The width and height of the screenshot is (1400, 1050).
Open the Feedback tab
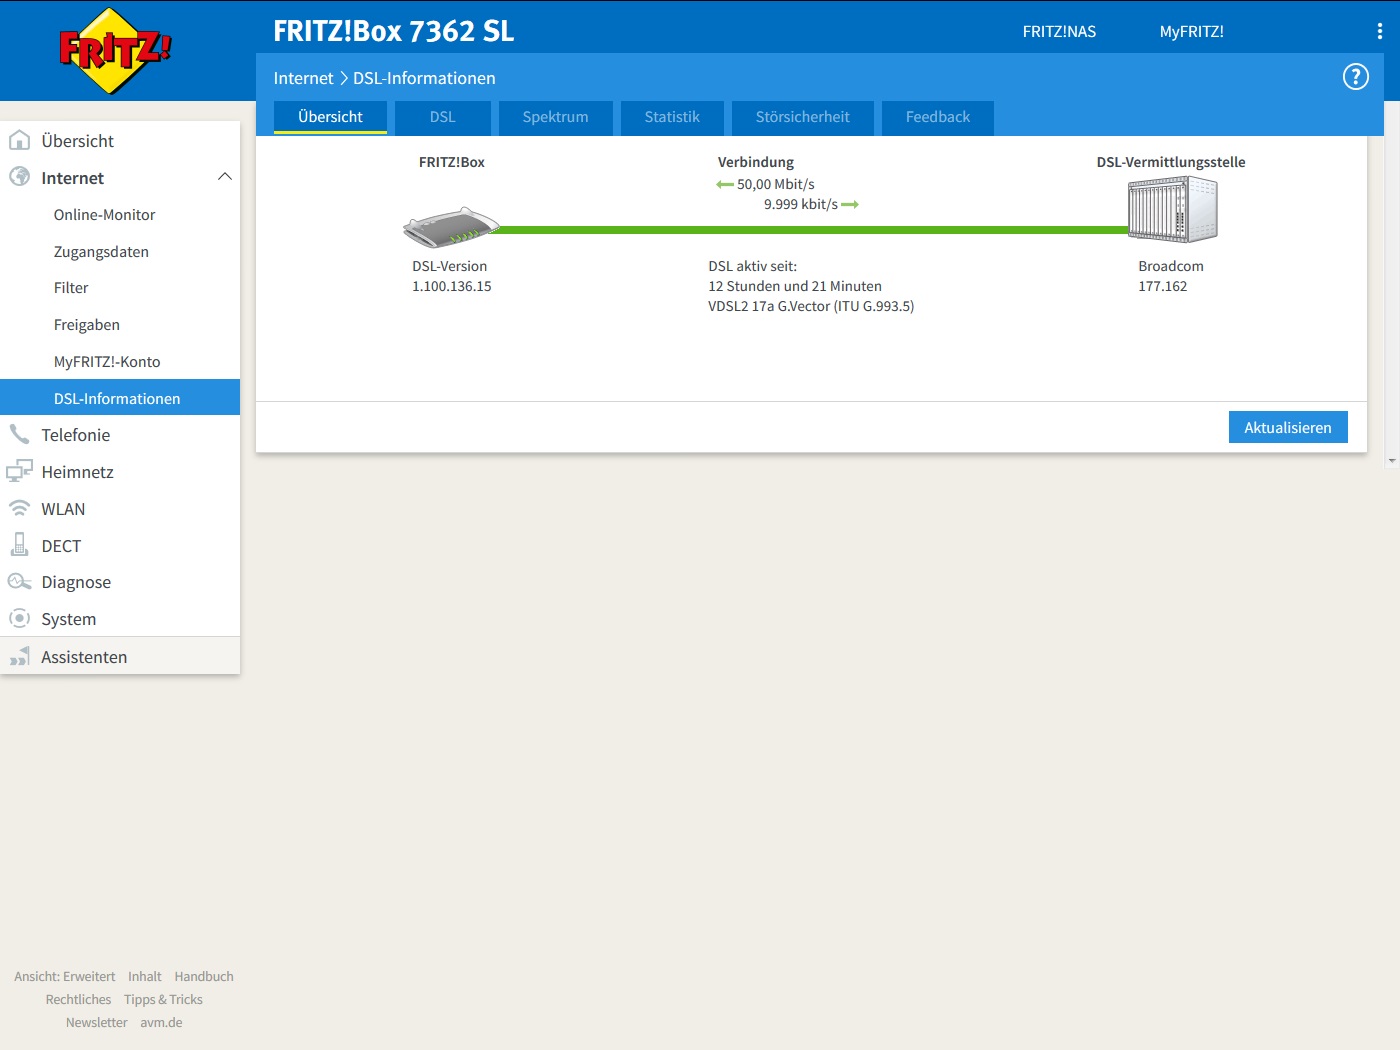coord(938,117)
